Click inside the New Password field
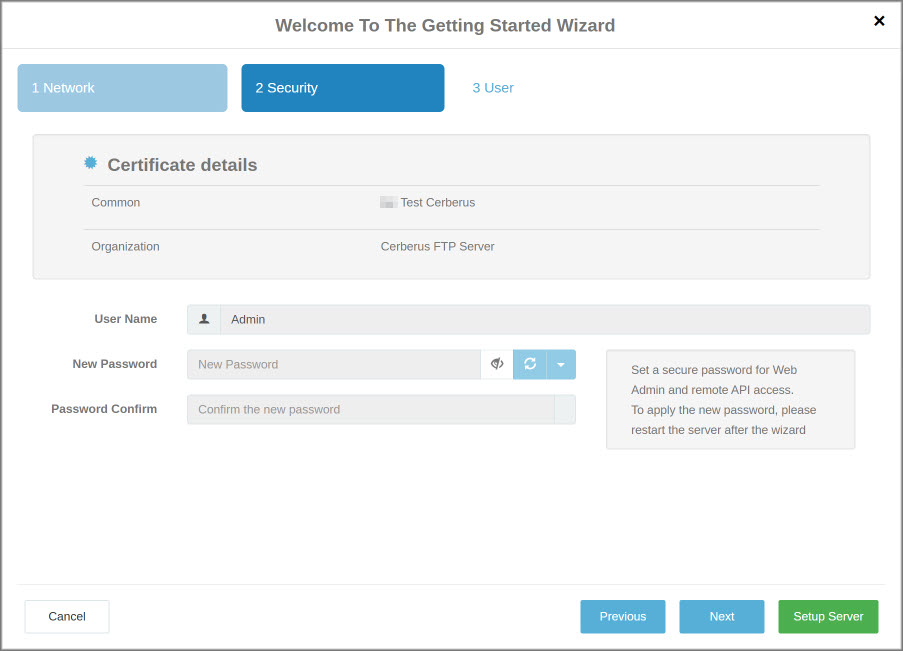Image resolution: width=903 pixels, height=651 pixels. (x=335, y=364)
